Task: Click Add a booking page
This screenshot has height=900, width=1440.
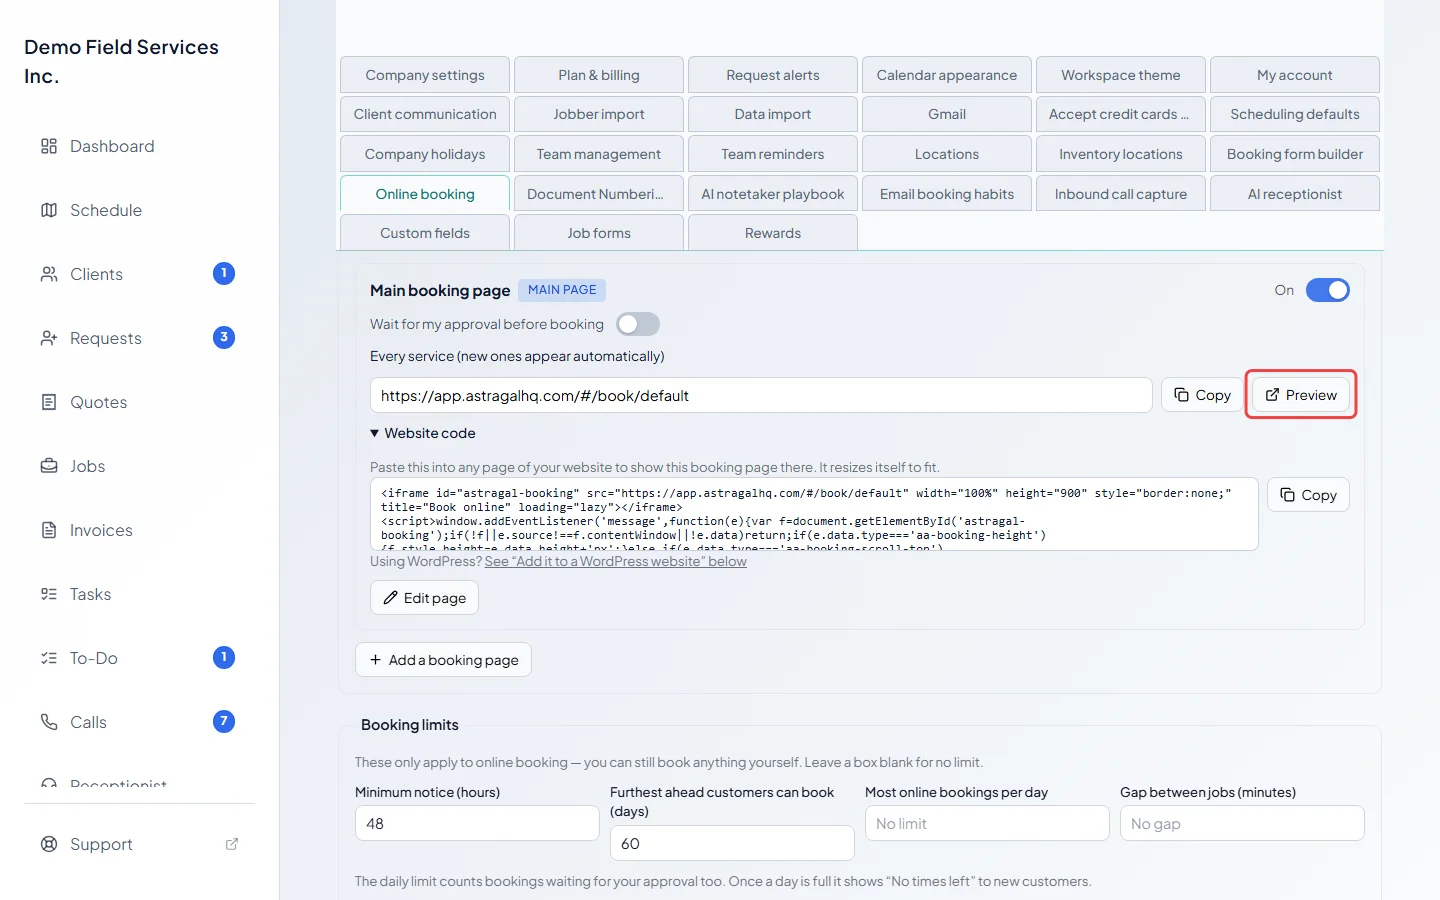Action: click(x=444, y=660)
